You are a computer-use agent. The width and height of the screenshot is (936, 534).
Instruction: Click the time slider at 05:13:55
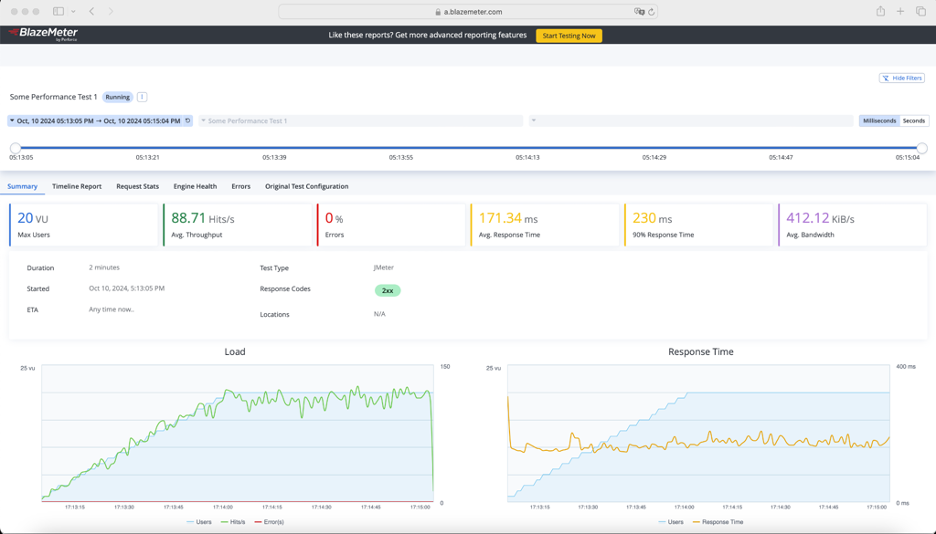click(401, 148)
